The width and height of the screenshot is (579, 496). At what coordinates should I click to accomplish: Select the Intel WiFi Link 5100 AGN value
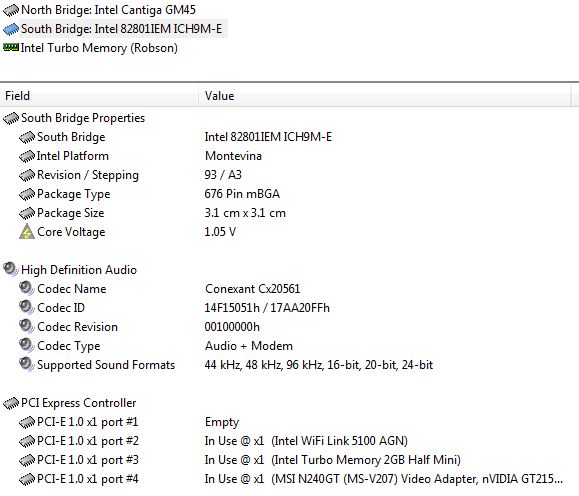tap(306, 441)
